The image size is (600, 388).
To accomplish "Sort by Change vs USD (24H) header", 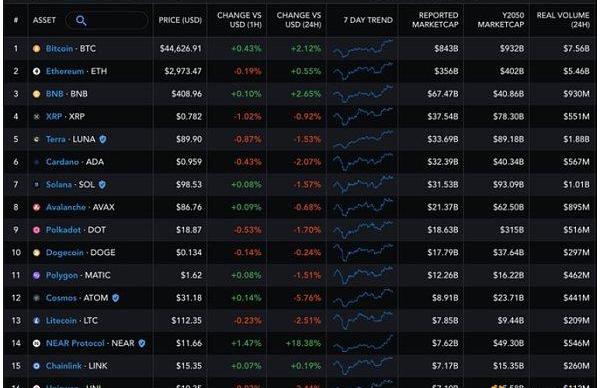I will [299, 20].
